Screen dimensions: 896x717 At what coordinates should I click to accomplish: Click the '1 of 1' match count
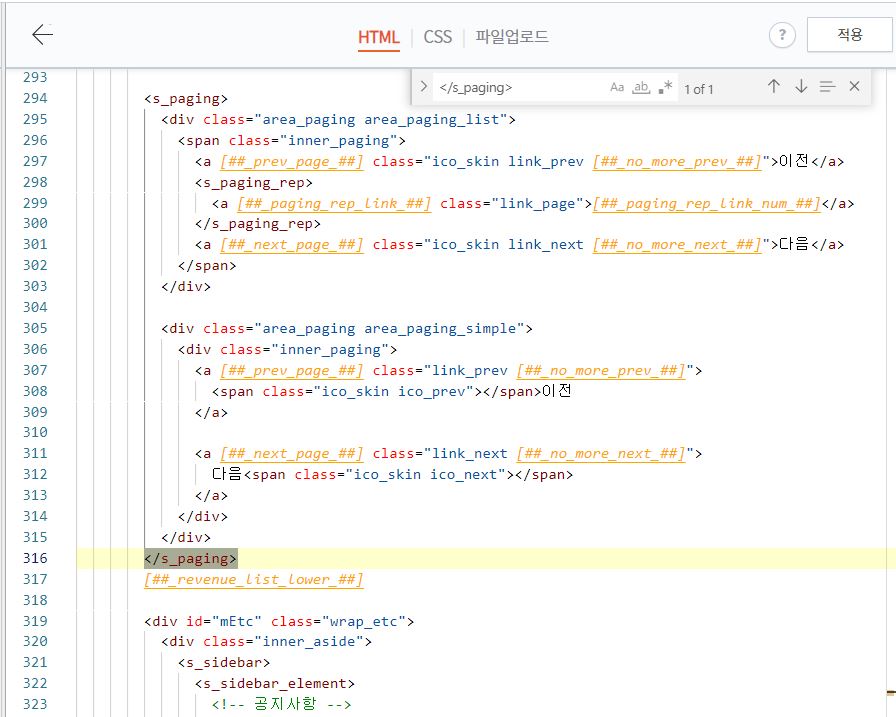coord(699,89)
